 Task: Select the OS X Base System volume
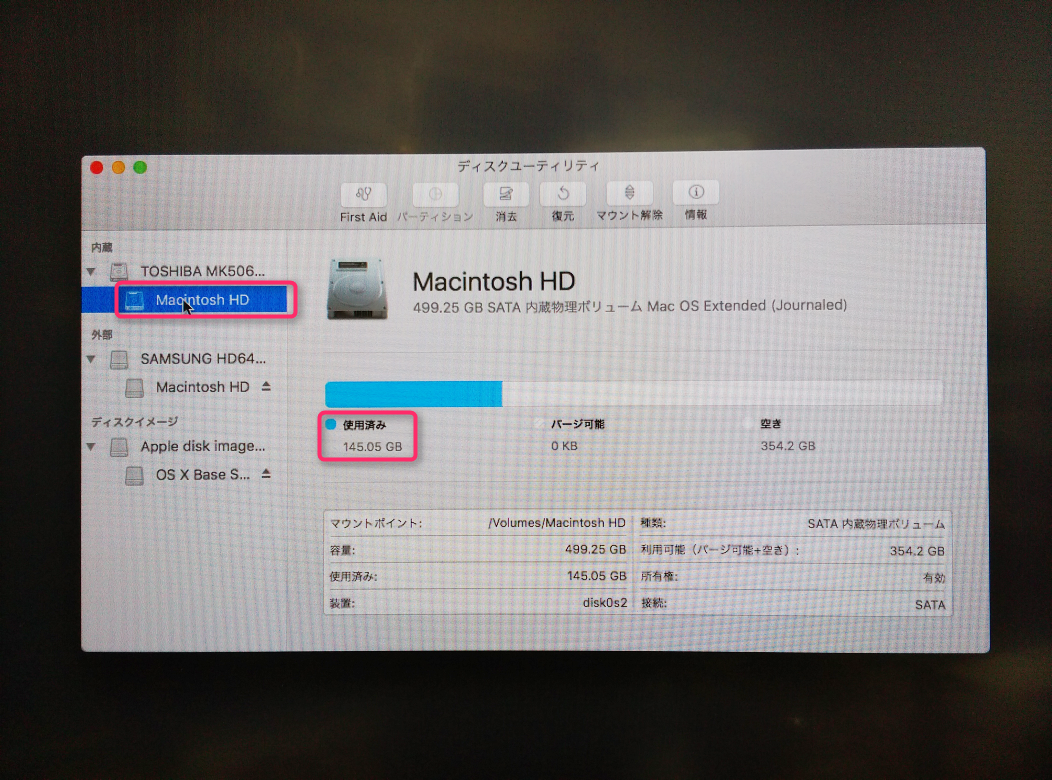(x=202, y=475)
